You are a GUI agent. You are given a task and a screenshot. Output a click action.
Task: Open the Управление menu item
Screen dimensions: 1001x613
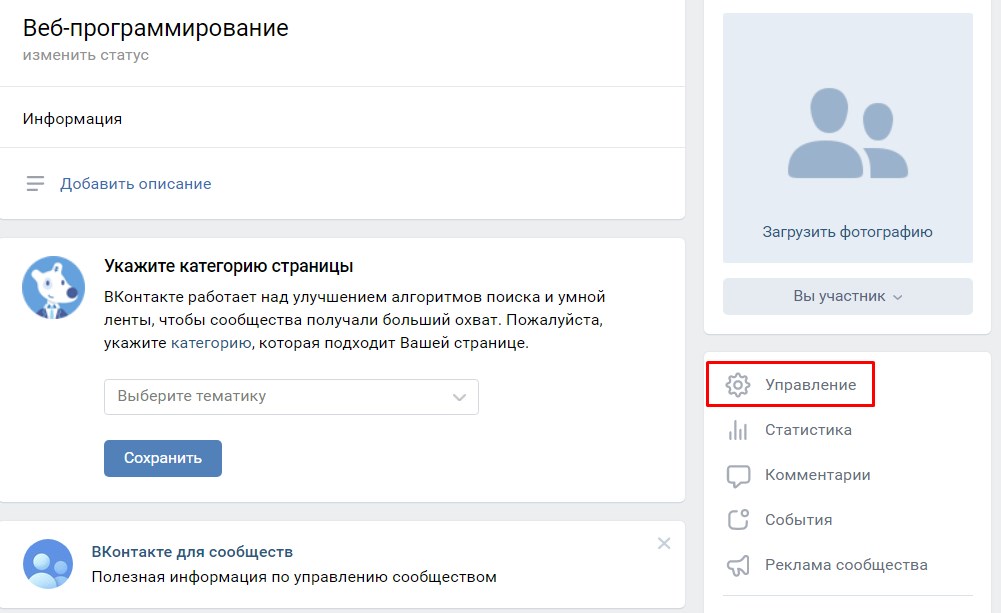point(810,385)
